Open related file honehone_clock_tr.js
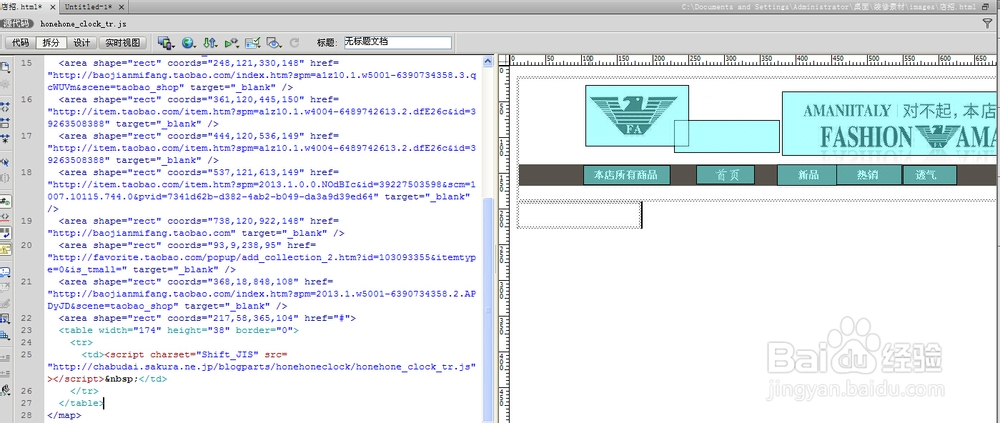This screenshot has width=1000, height=423. point(83,24)
